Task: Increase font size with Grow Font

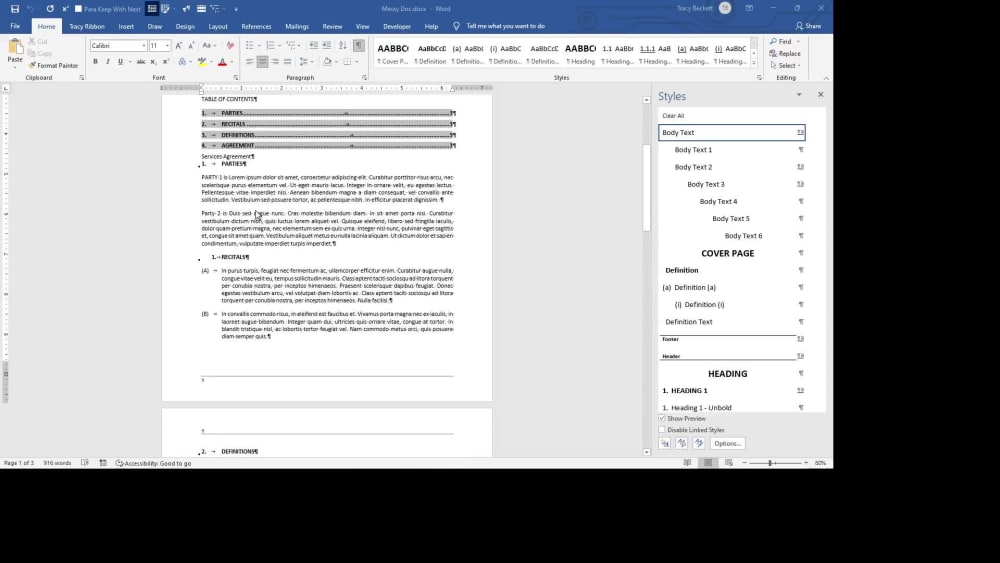Action: 179,45
